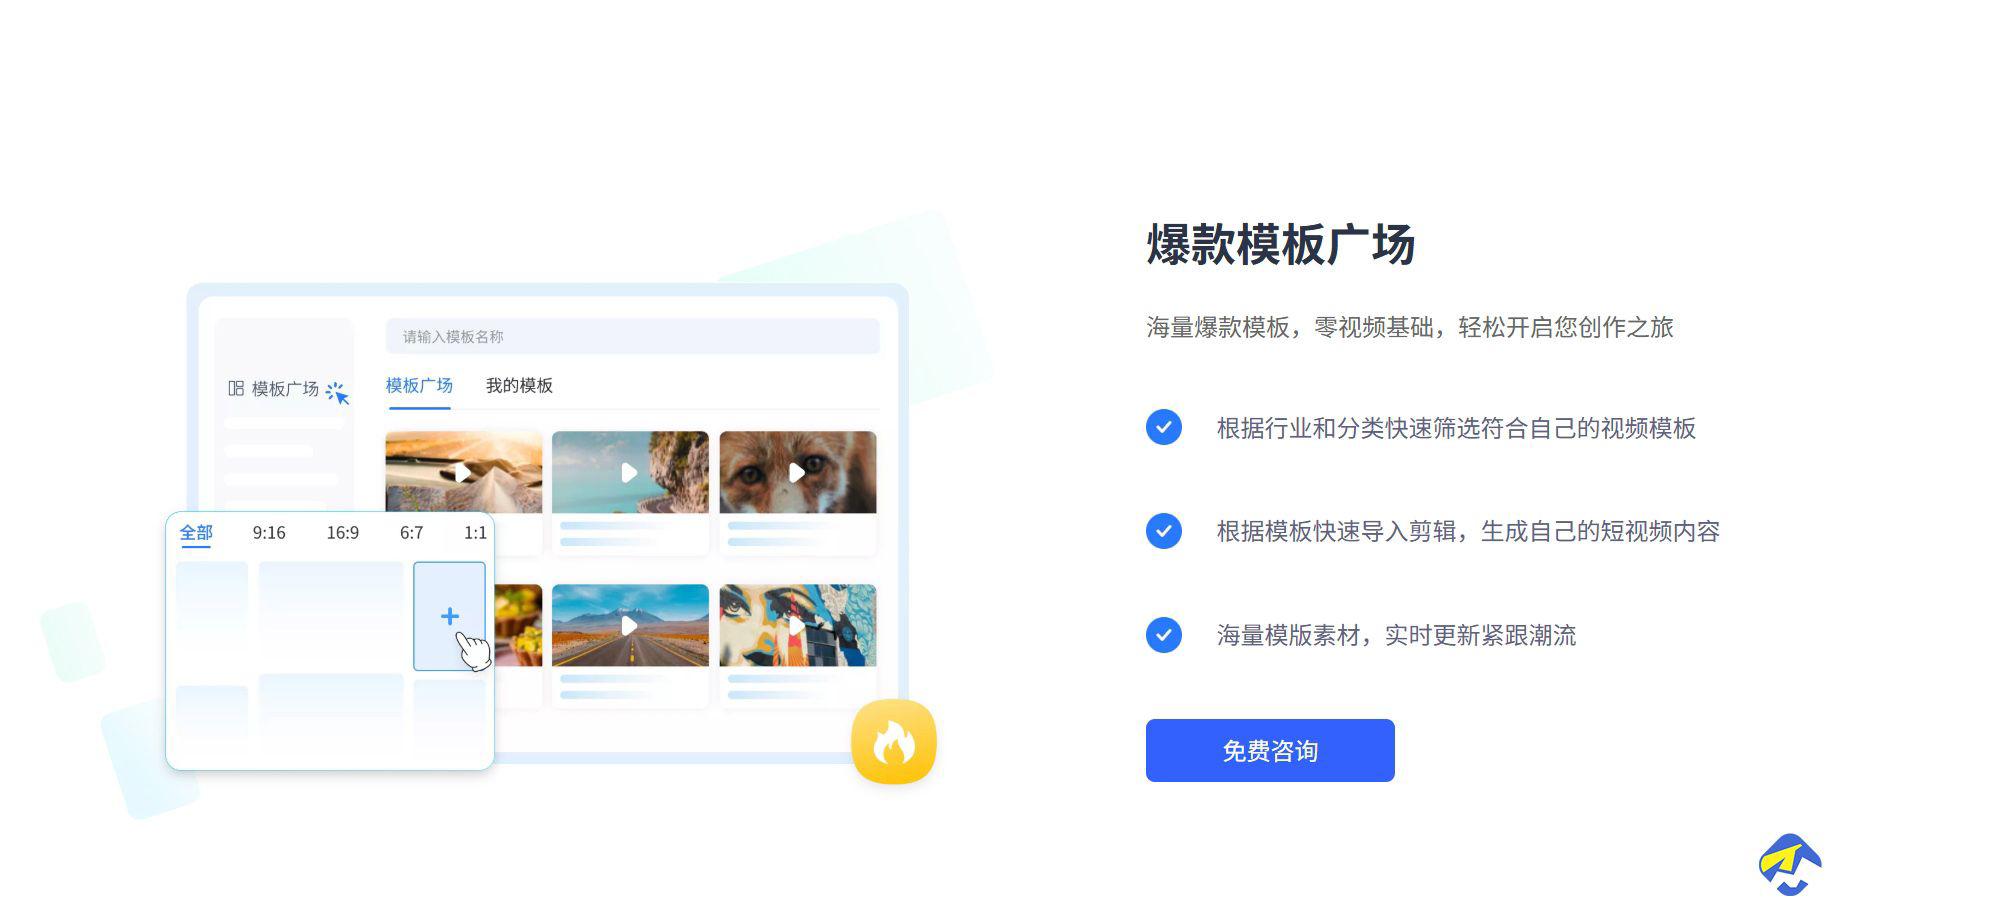Play the desert highway video thumbnail

pyautogui.click(x=630, y=625)
